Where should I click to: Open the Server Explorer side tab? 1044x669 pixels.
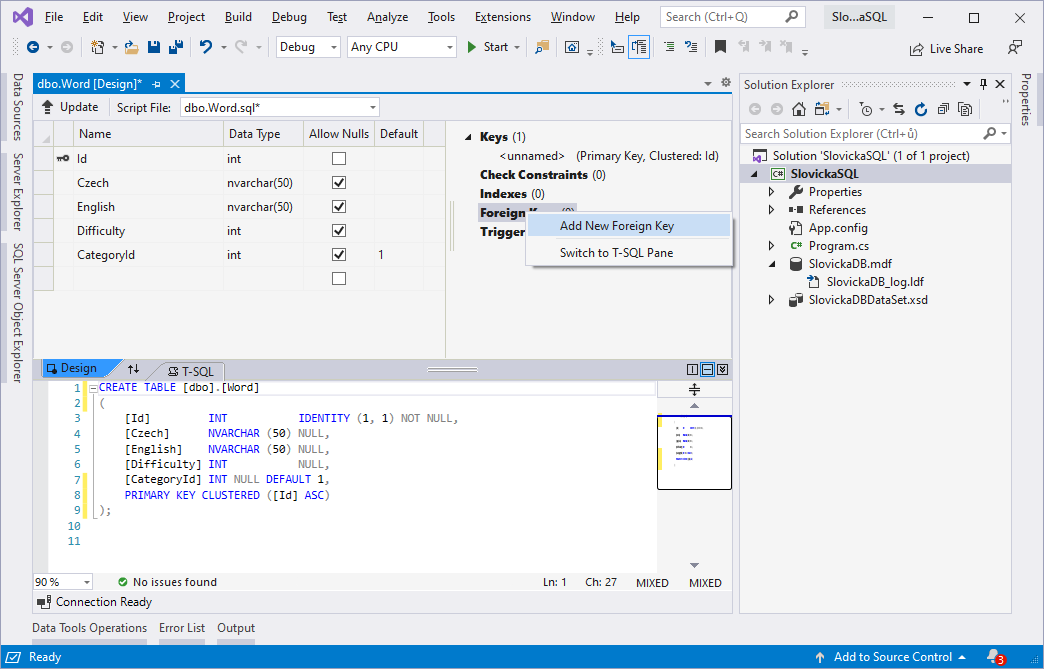click(18, 192)
